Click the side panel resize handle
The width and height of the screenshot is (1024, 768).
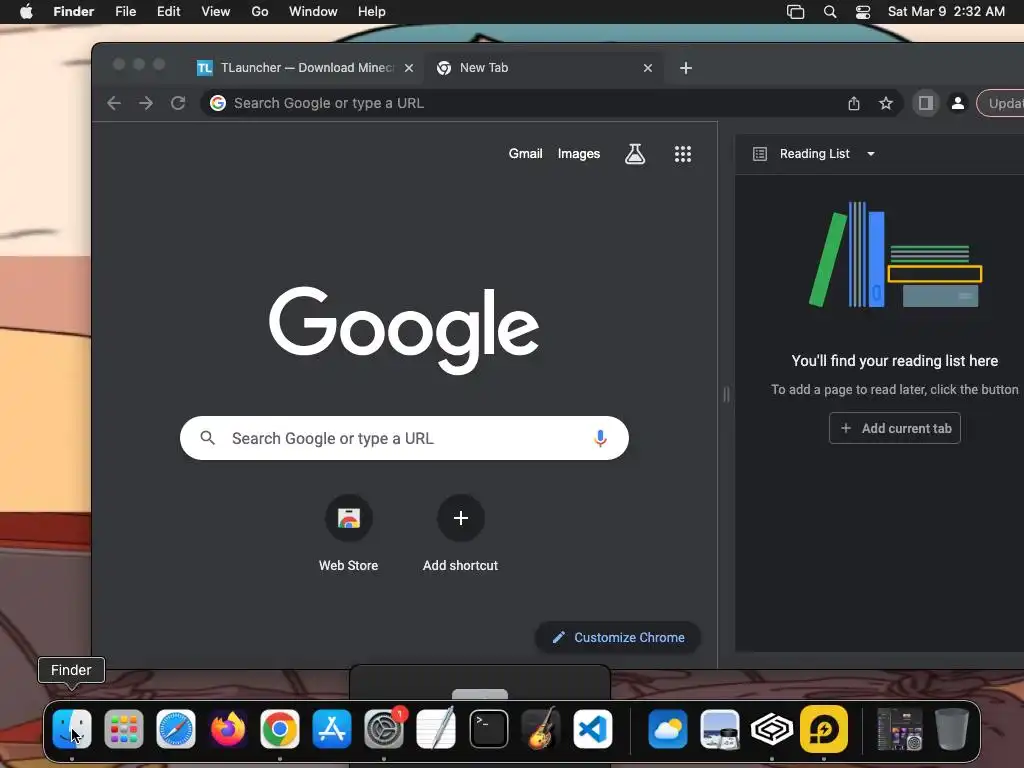point(726,394)
